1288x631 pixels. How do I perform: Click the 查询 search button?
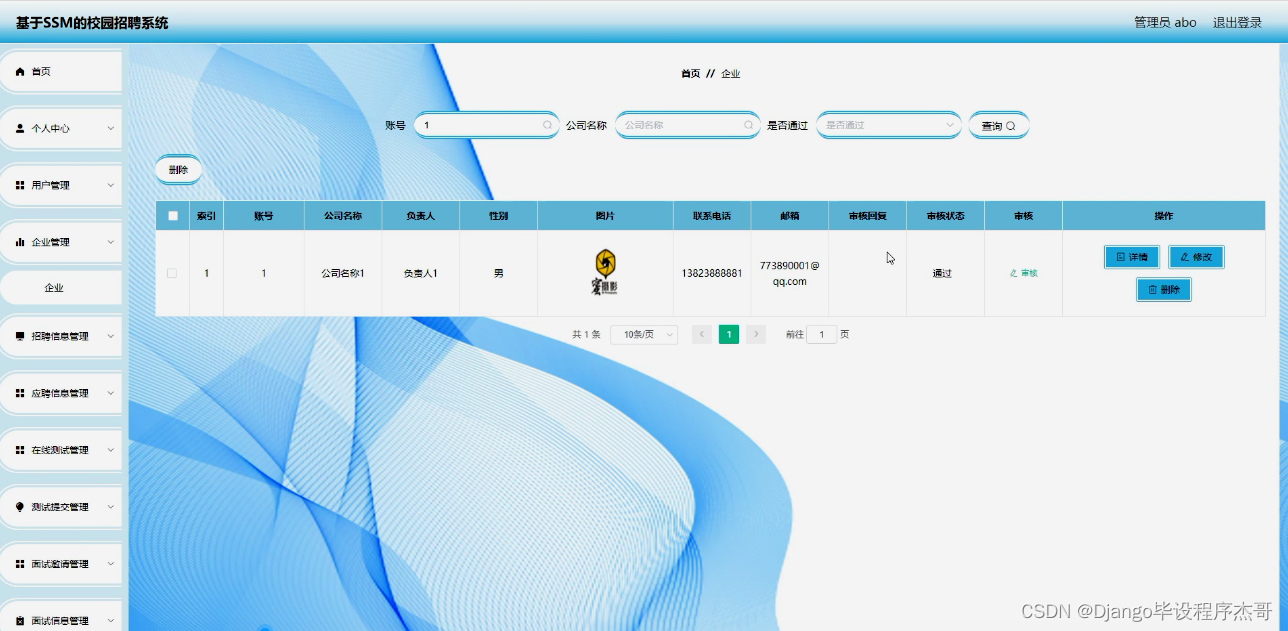(998, 126)
